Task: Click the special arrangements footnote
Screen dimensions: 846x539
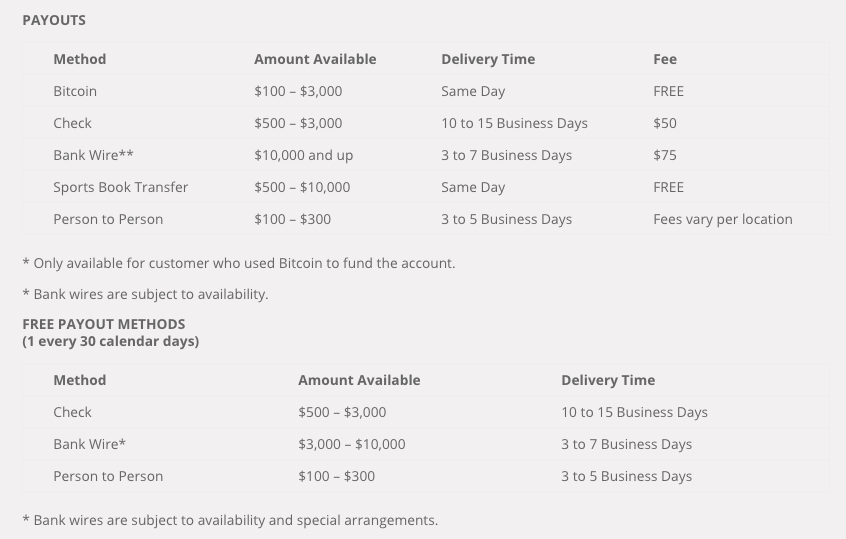Action: point(230,520)
